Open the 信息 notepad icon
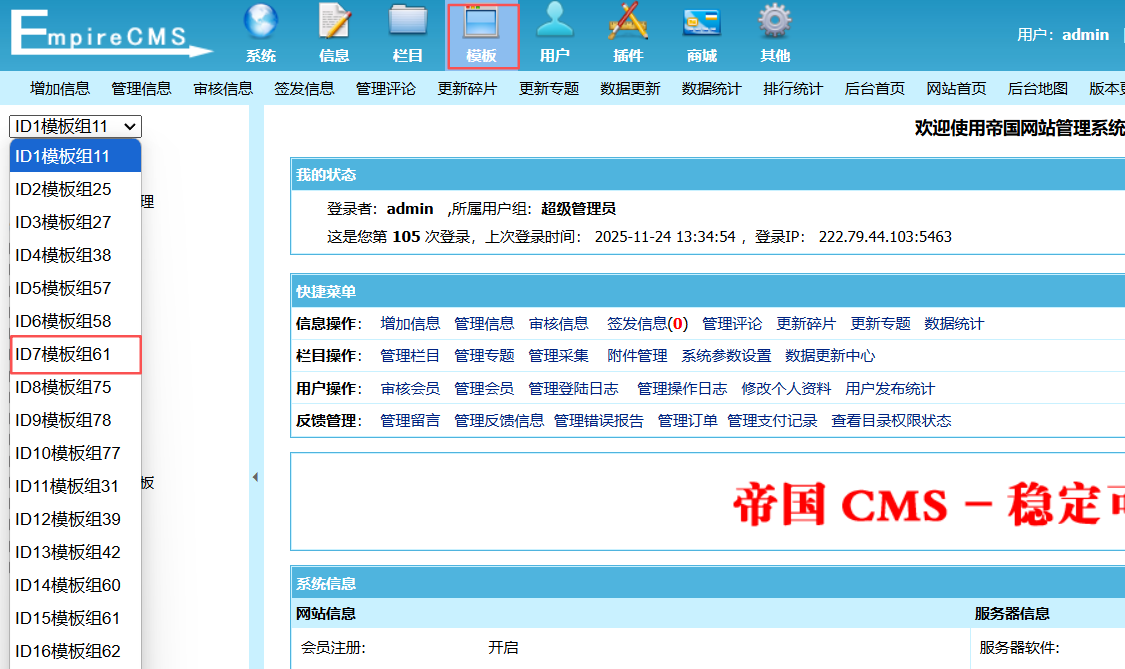Viewport: 1125px width, 669px height. [x=334, y=24]
